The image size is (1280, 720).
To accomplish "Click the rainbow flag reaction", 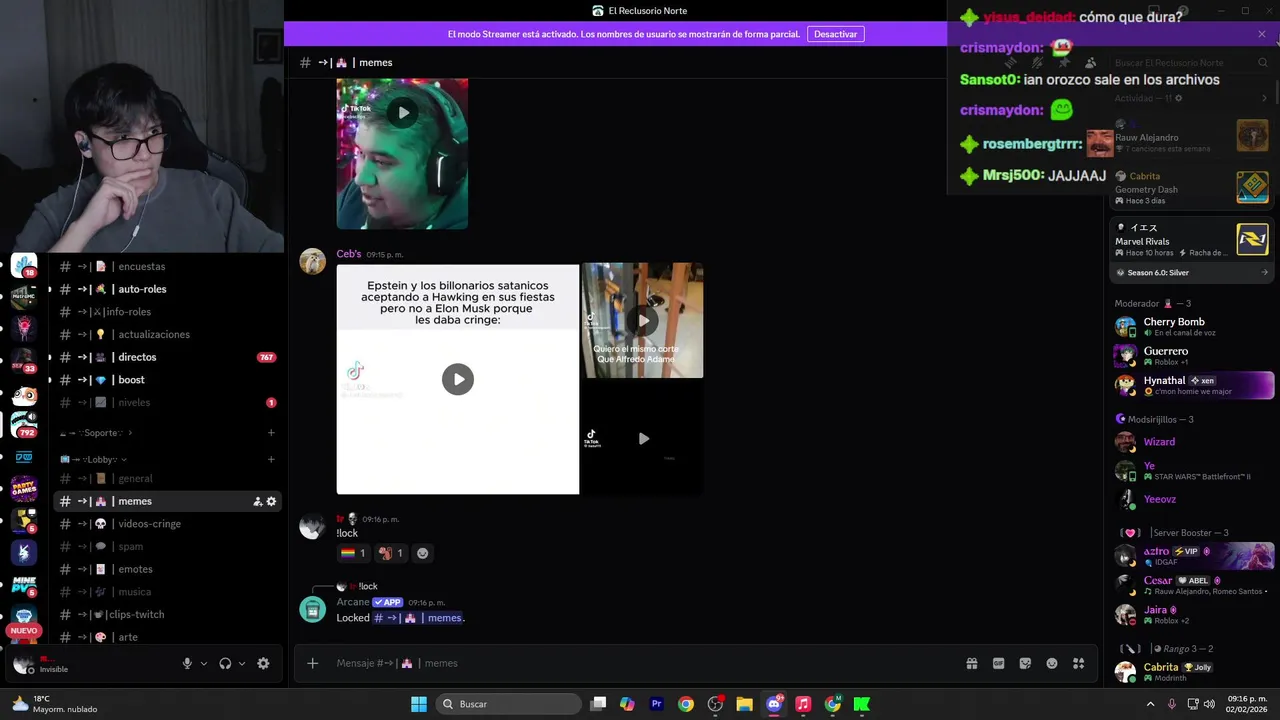I will click(353, 553).
